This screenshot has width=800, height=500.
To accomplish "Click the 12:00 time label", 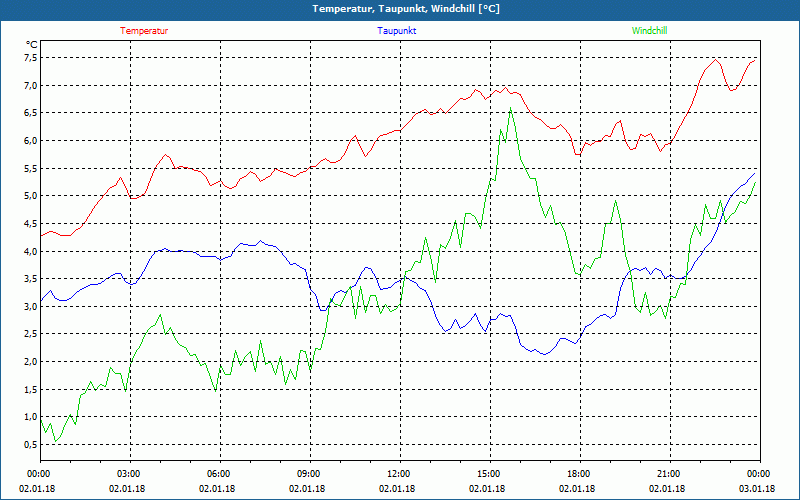I will (400, 474).
